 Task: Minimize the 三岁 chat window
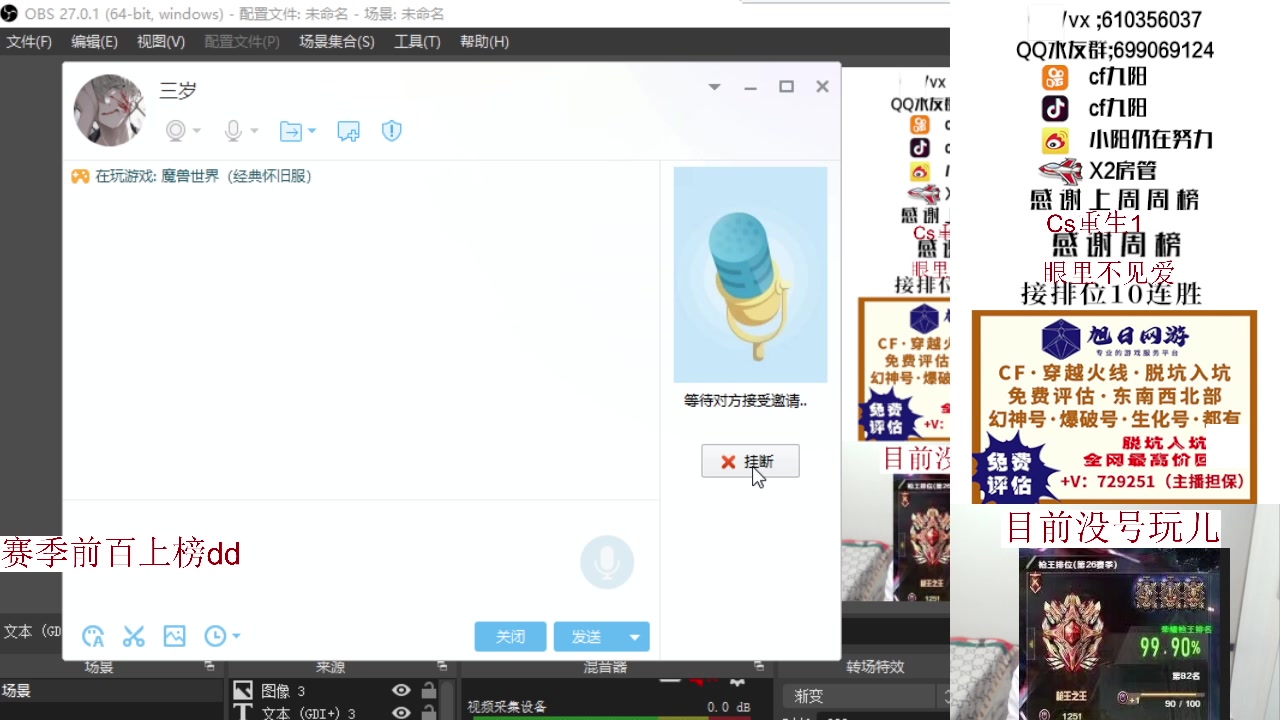click(750, 88)
